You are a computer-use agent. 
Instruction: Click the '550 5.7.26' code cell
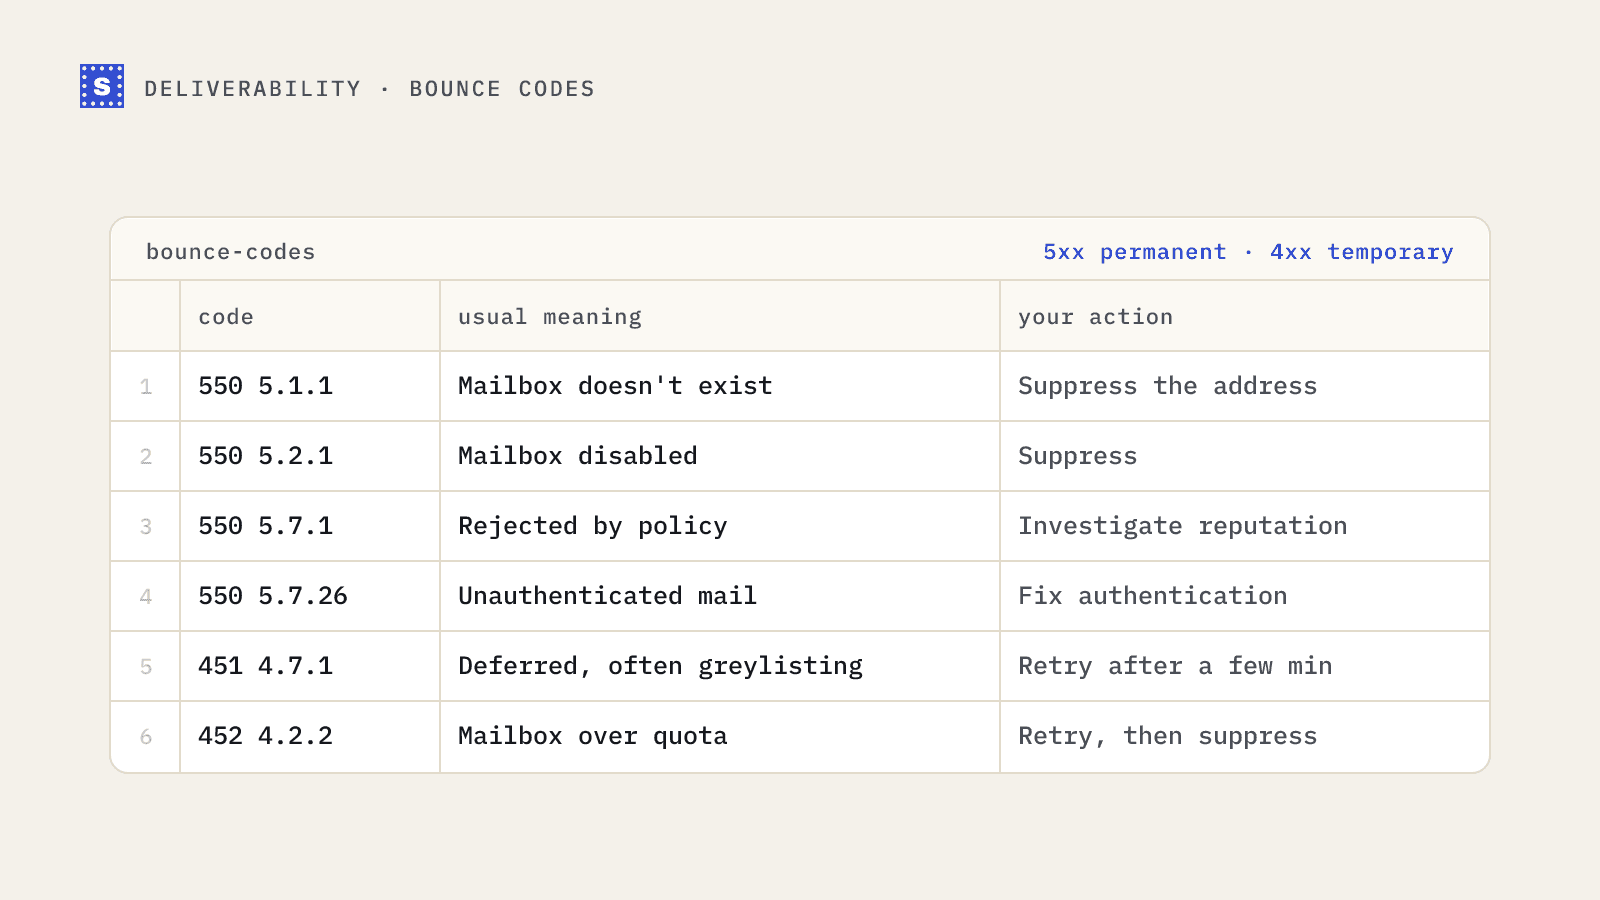click(x=310, y=596)
